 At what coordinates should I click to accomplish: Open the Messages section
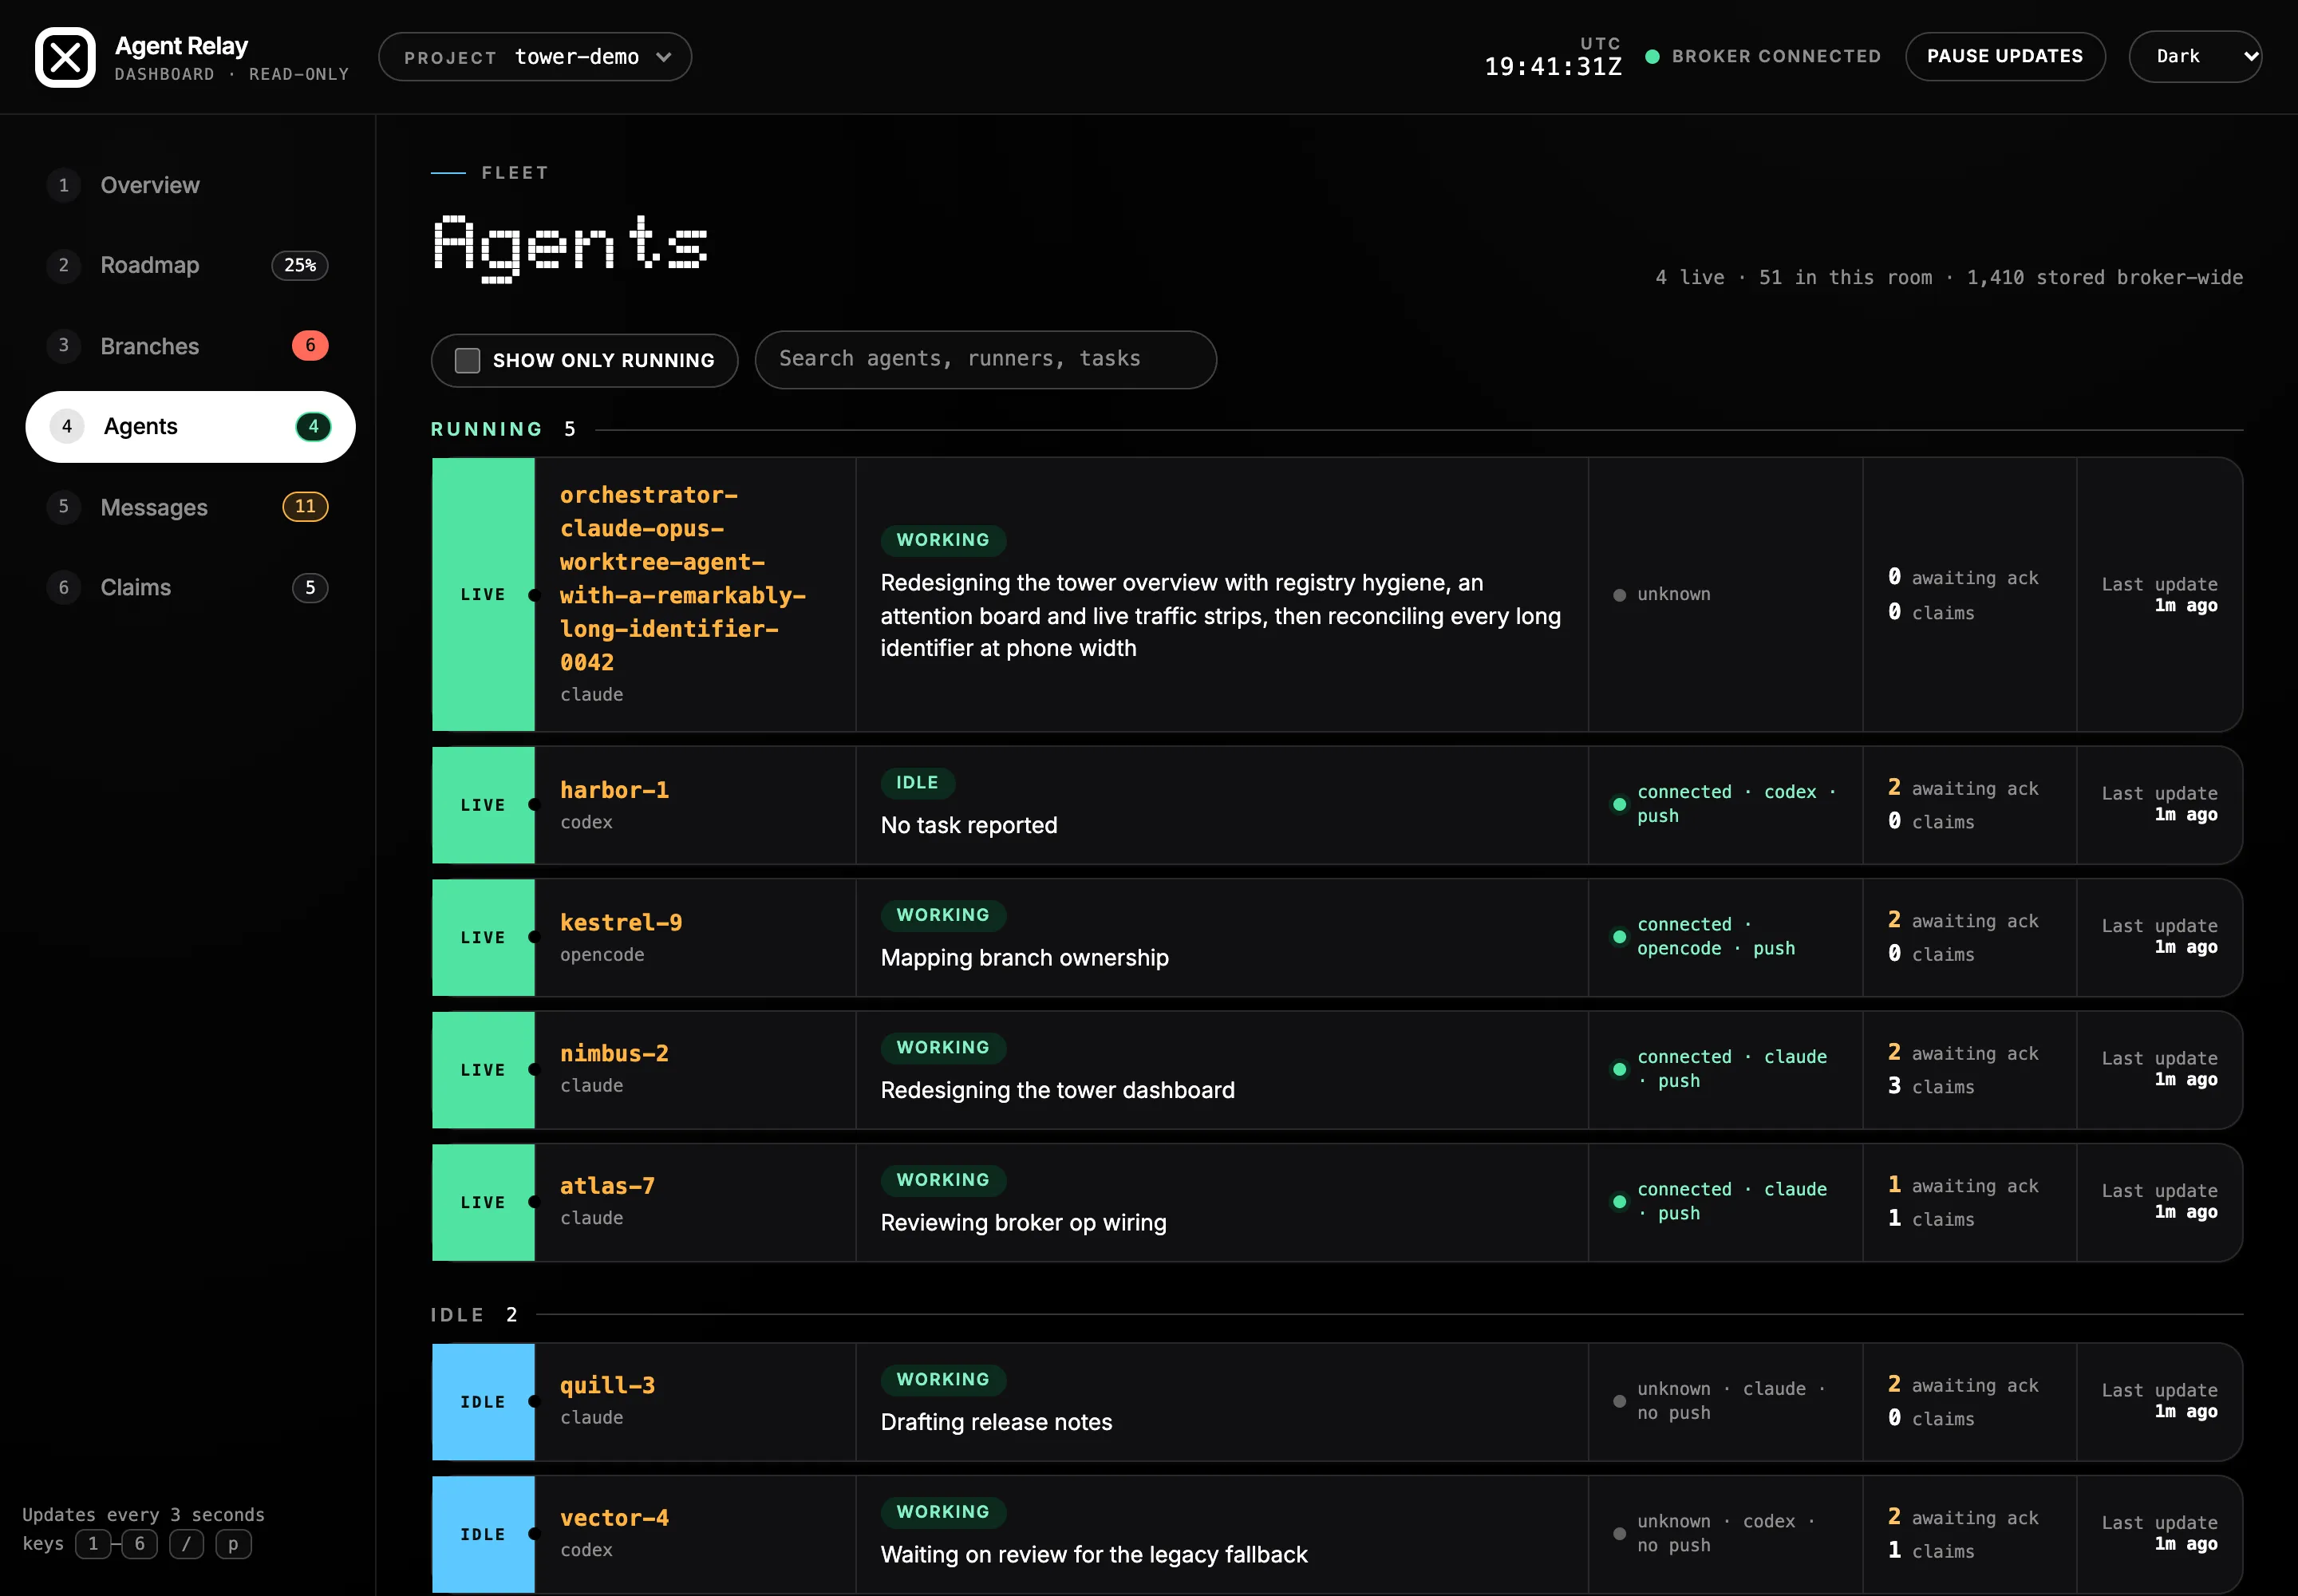tap(190, 507)
